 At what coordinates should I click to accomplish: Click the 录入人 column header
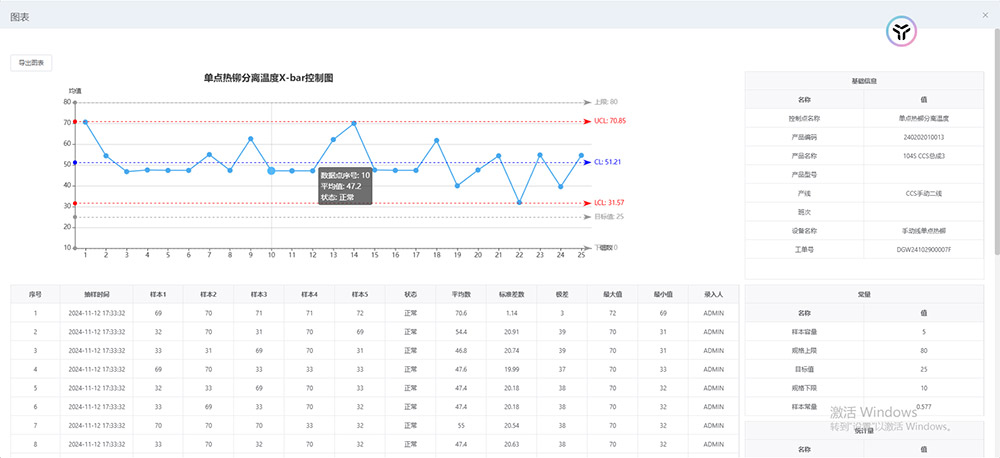click(713, 294)
